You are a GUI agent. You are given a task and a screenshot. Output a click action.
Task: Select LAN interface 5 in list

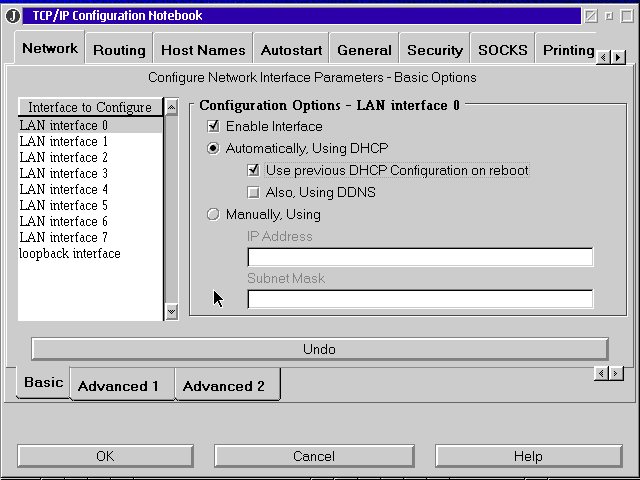tap(90, 205)
